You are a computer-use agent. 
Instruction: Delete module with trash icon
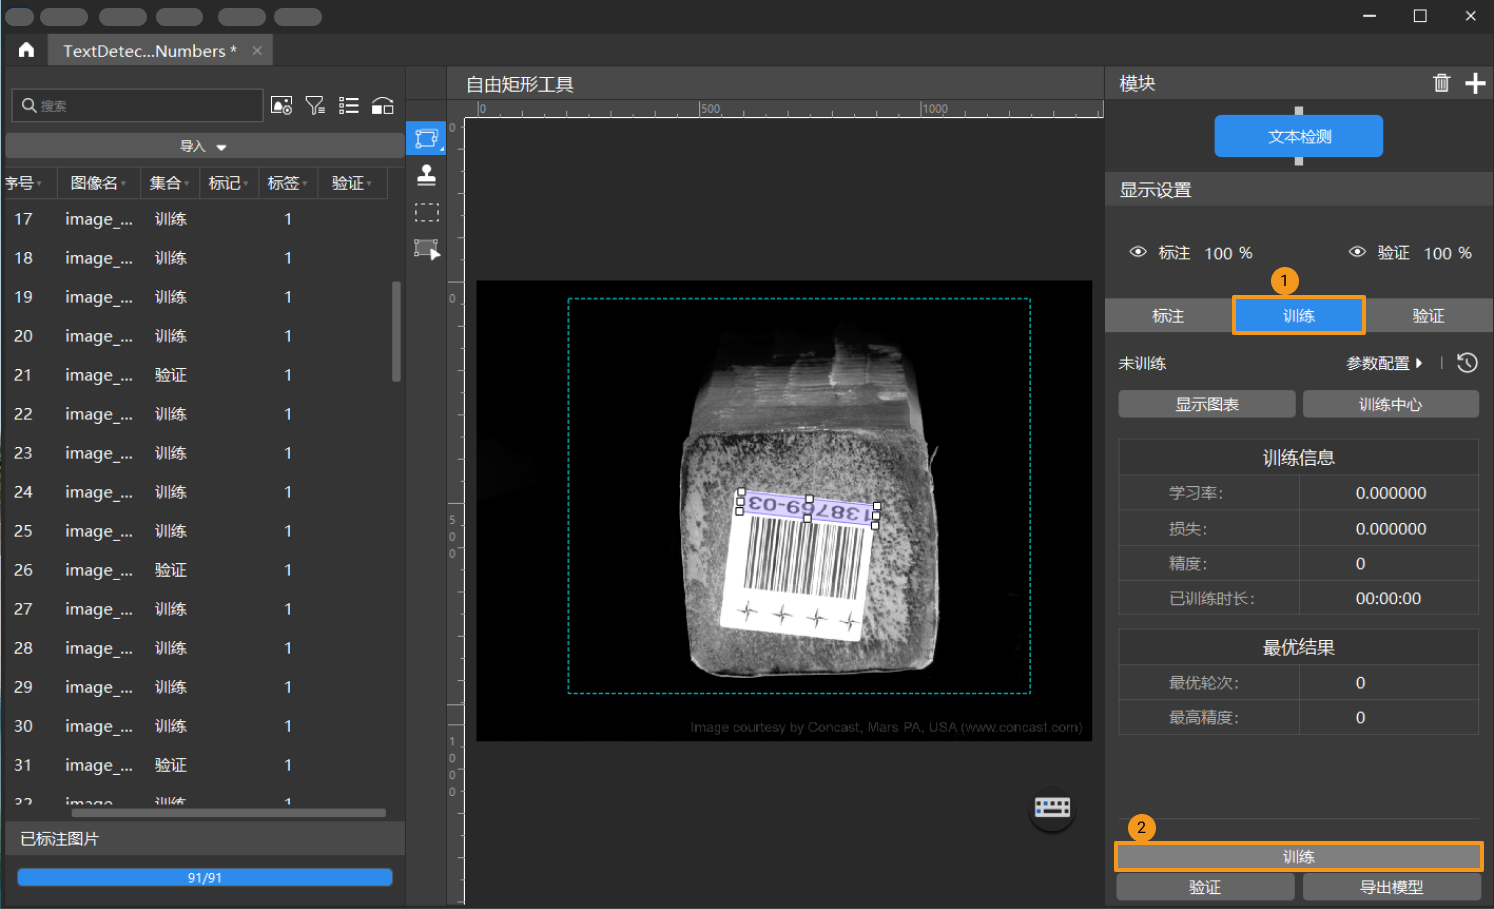pos(1441,83)
